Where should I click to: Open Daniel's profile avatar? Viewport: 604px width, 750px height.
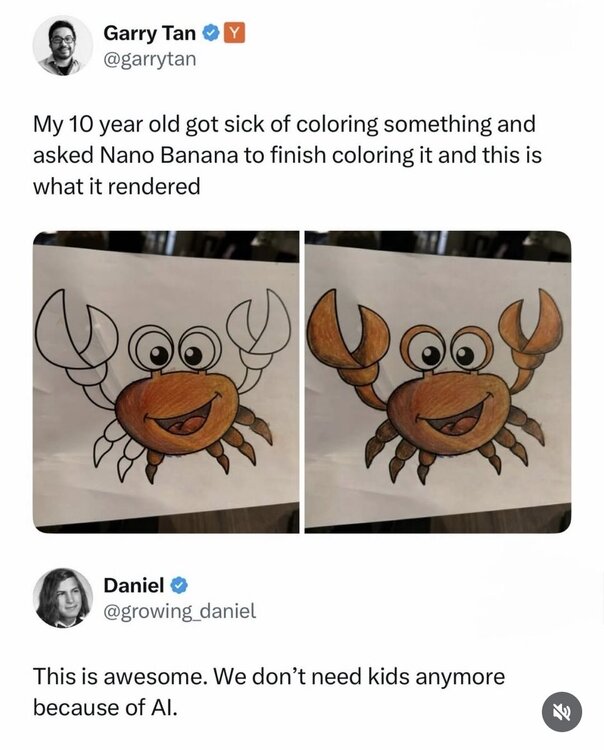pos(63,597)
